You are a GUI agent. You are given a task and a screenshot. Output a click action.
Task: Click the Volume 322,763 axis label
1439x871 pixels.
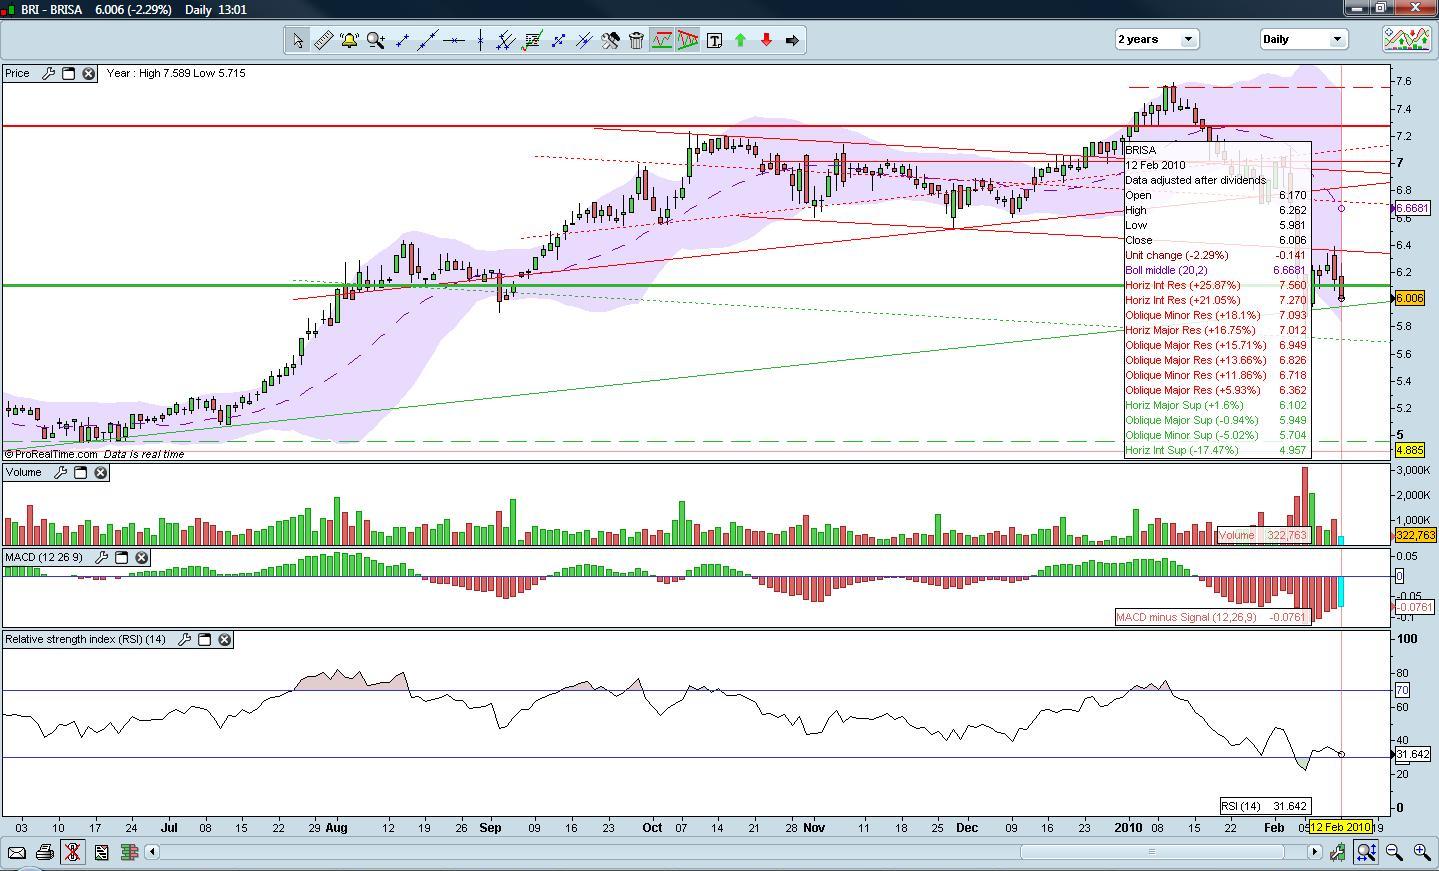(x=1414, y=535)
